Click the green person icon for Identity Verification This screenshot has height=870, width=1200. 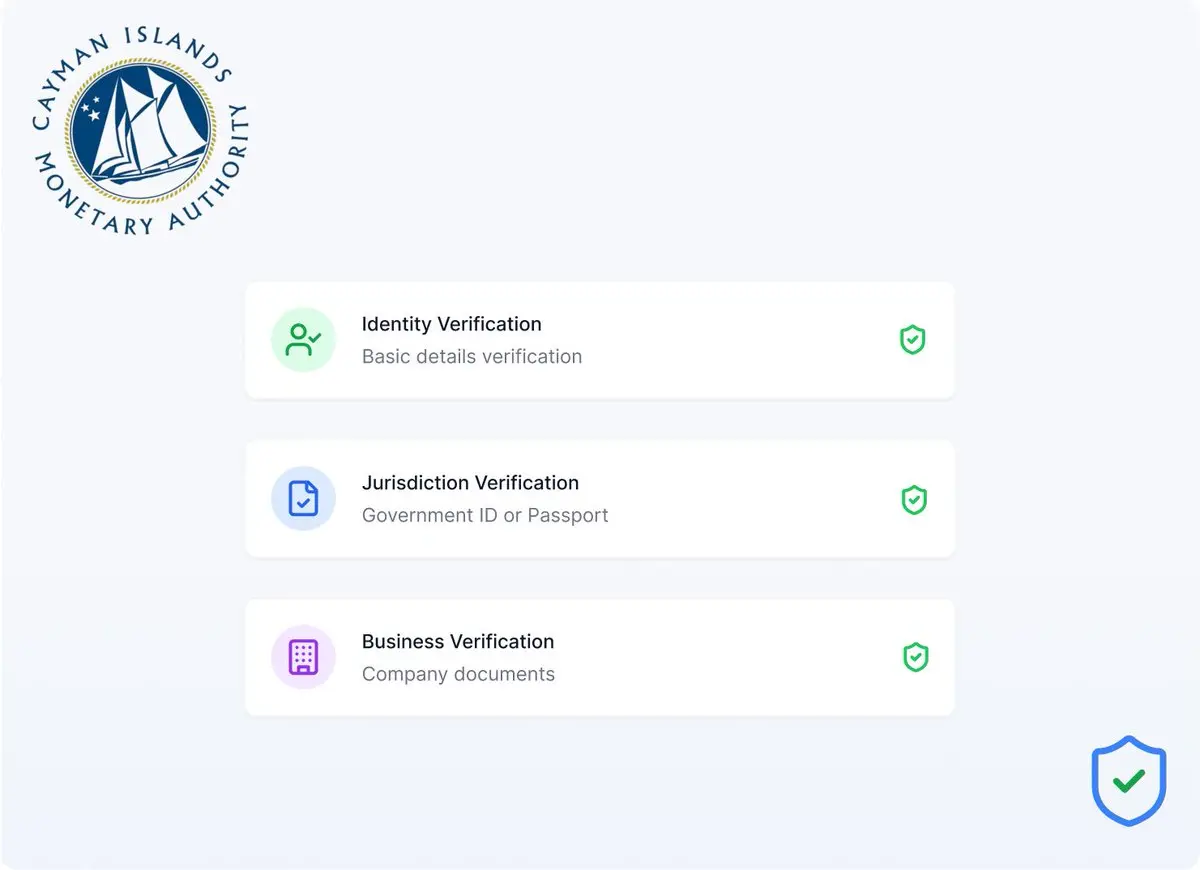(x=303, y=340)
